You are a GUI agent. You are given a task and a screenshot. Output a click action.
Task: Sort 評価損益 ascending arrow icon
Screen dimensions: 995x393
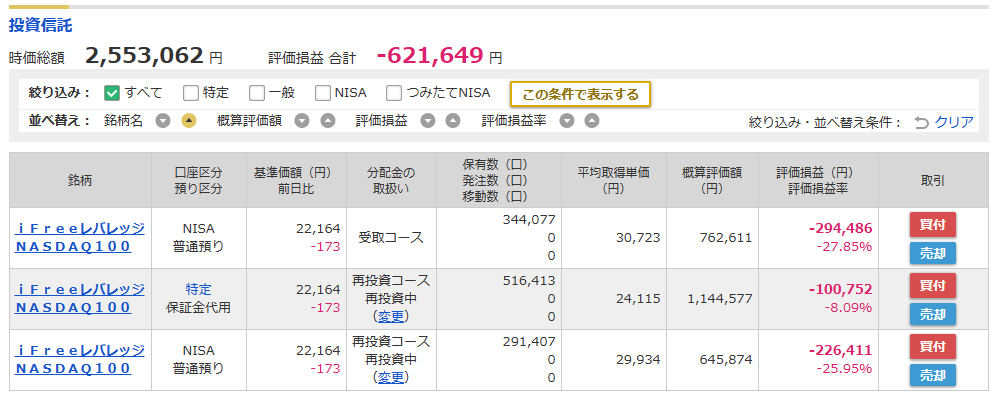(x=452, y=121)
